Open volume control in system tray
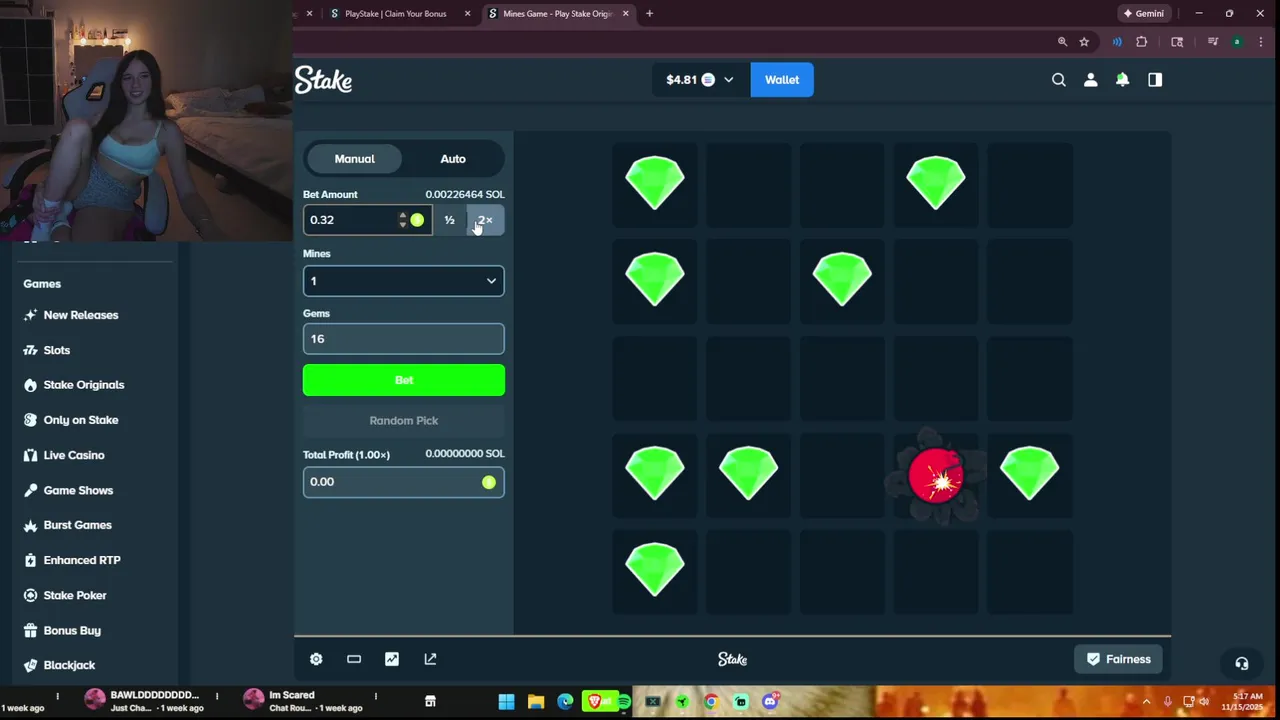Viewport: 1280px width, 720px height. click(1203, 702)
